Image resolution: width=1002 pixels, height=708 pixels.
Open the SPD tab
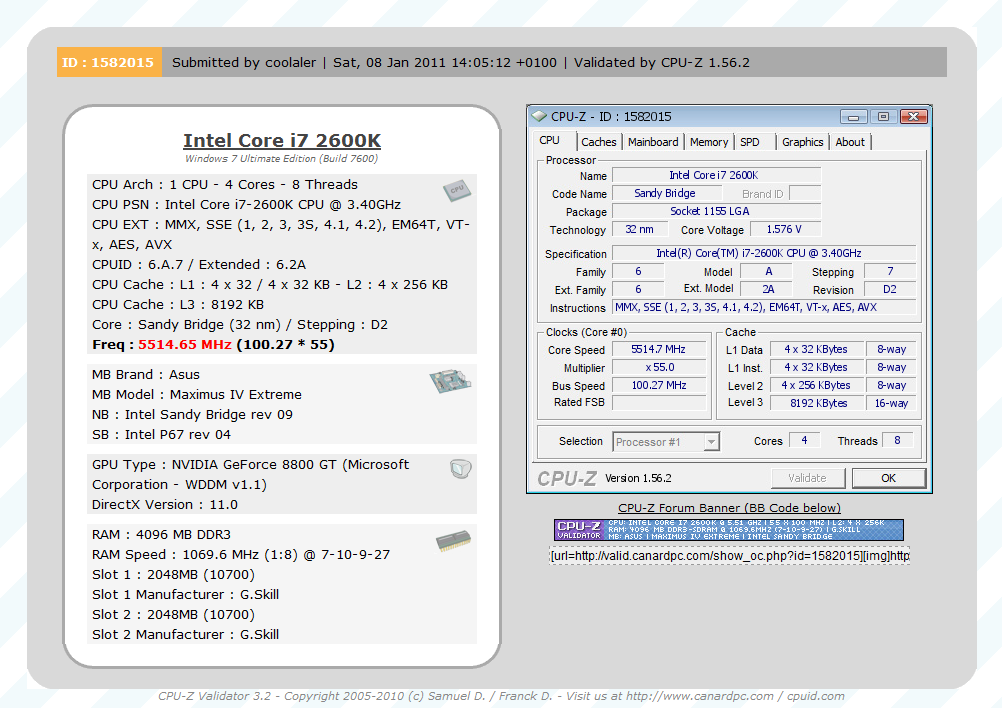(750, 142)
